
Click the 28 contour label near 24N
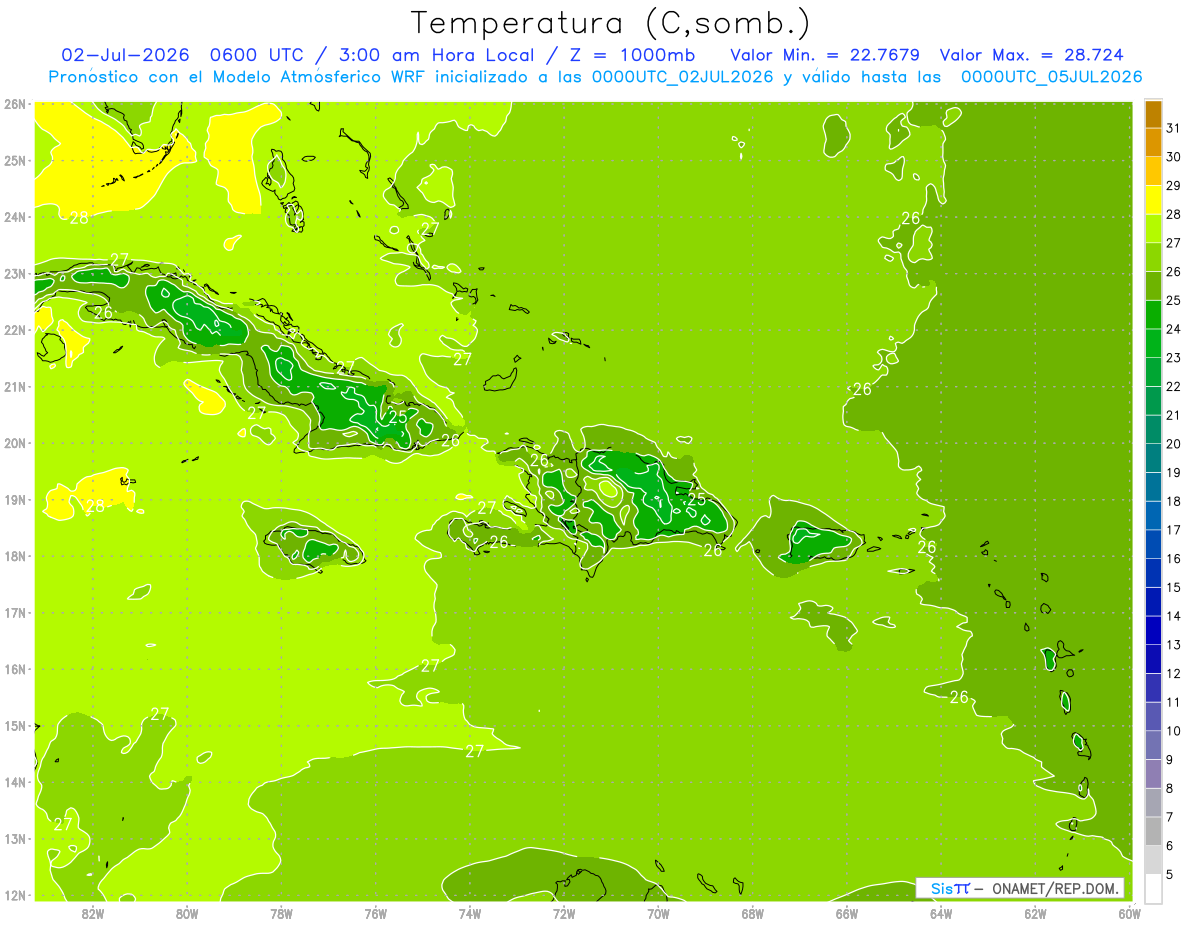[78, 218]
